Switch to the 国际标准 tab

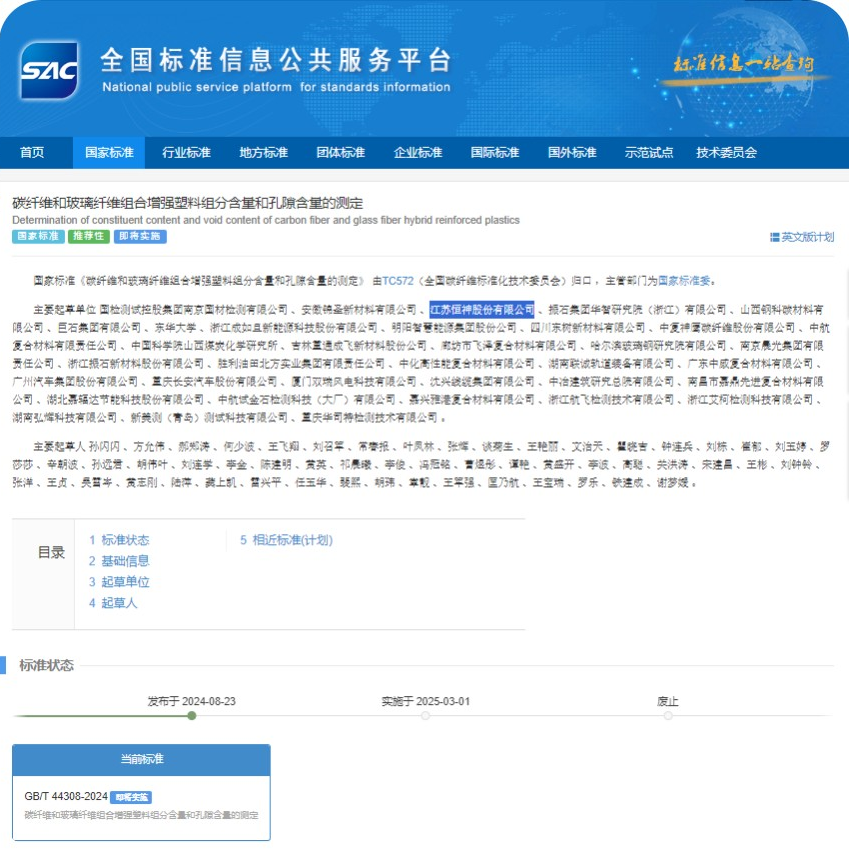pyautogui.click(x=495, y=153)
